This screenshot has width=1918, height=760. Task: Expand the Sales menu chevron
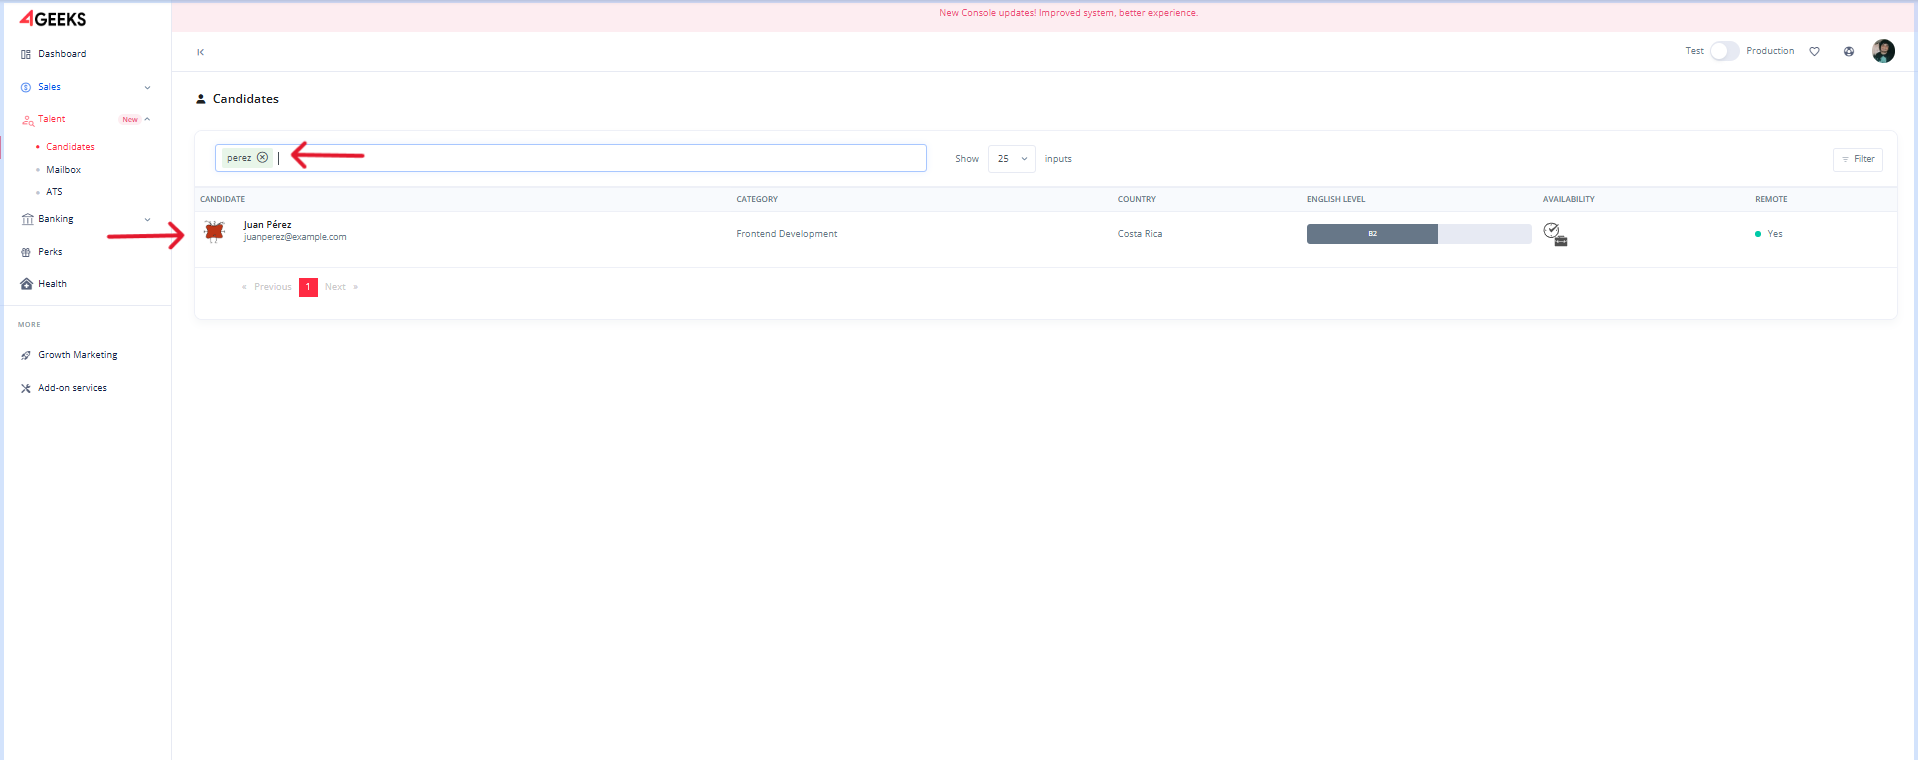147,88
